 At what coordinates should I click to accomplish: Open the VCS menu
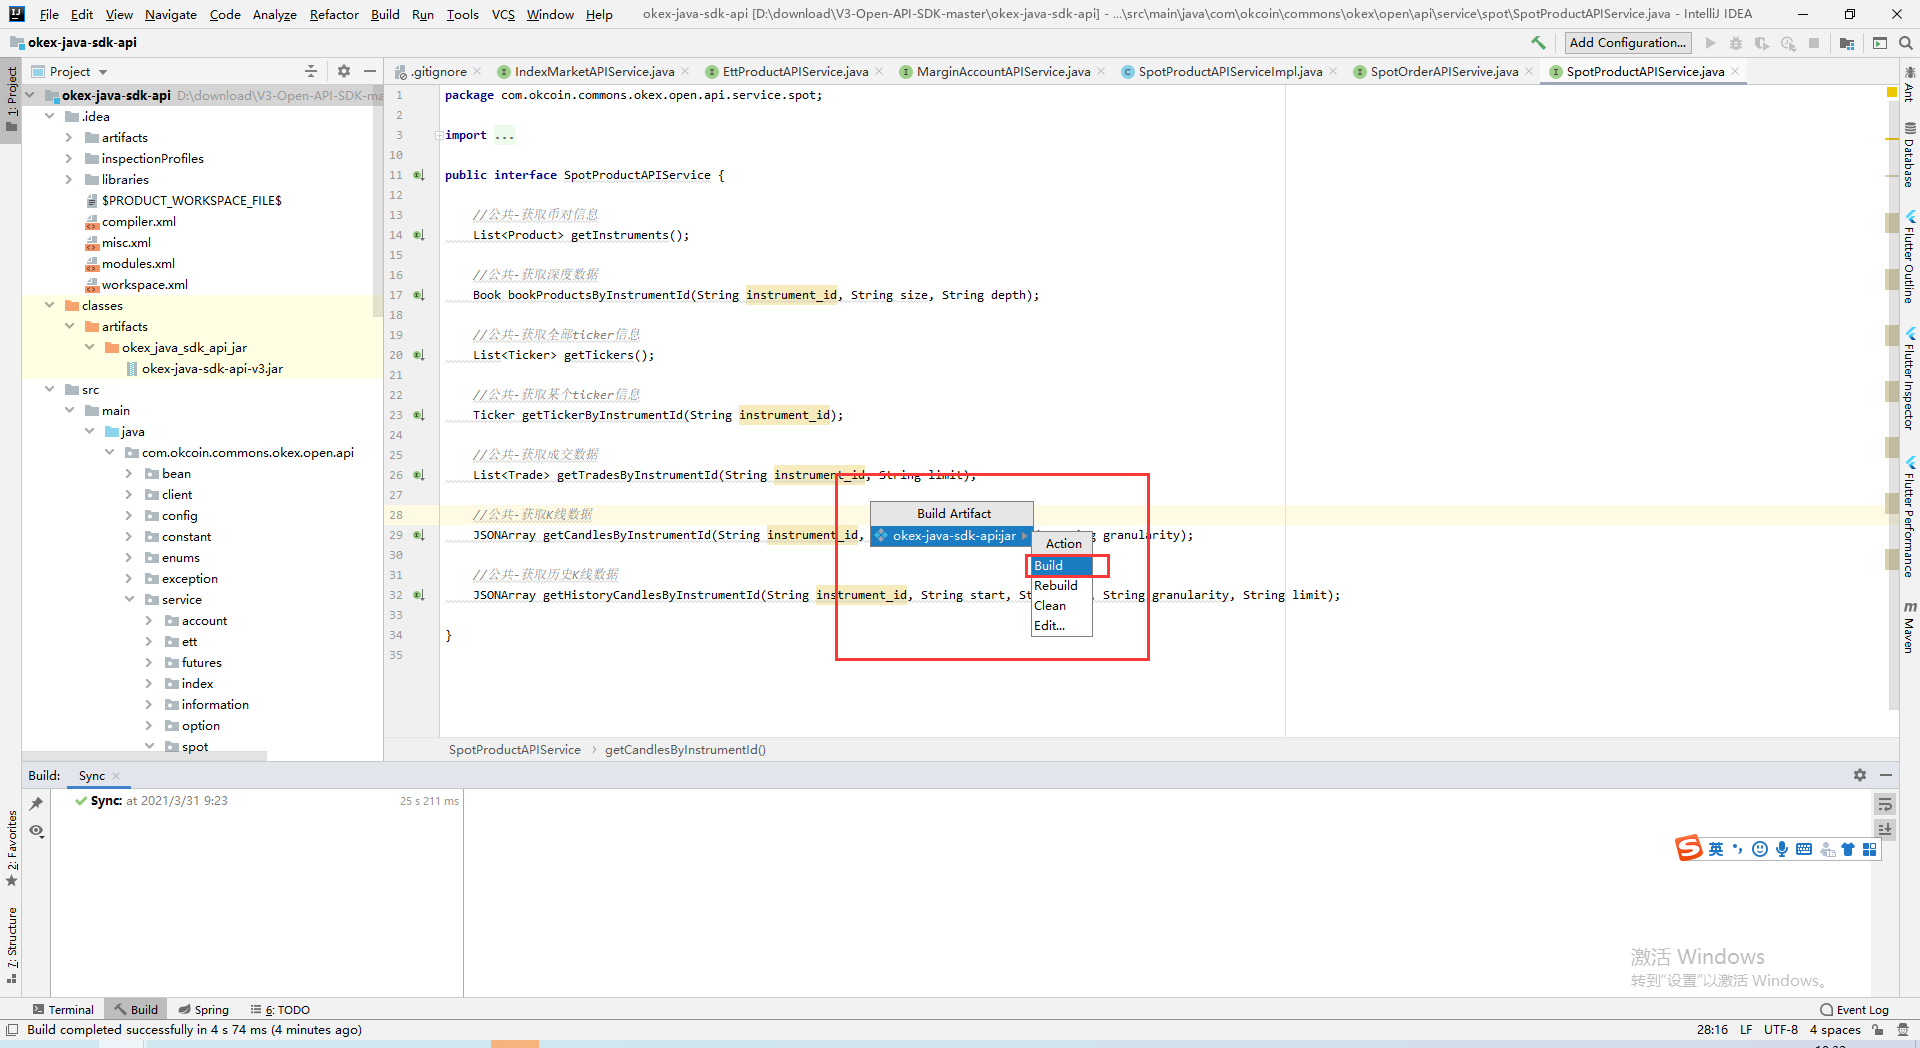click(x=503, y=14)
